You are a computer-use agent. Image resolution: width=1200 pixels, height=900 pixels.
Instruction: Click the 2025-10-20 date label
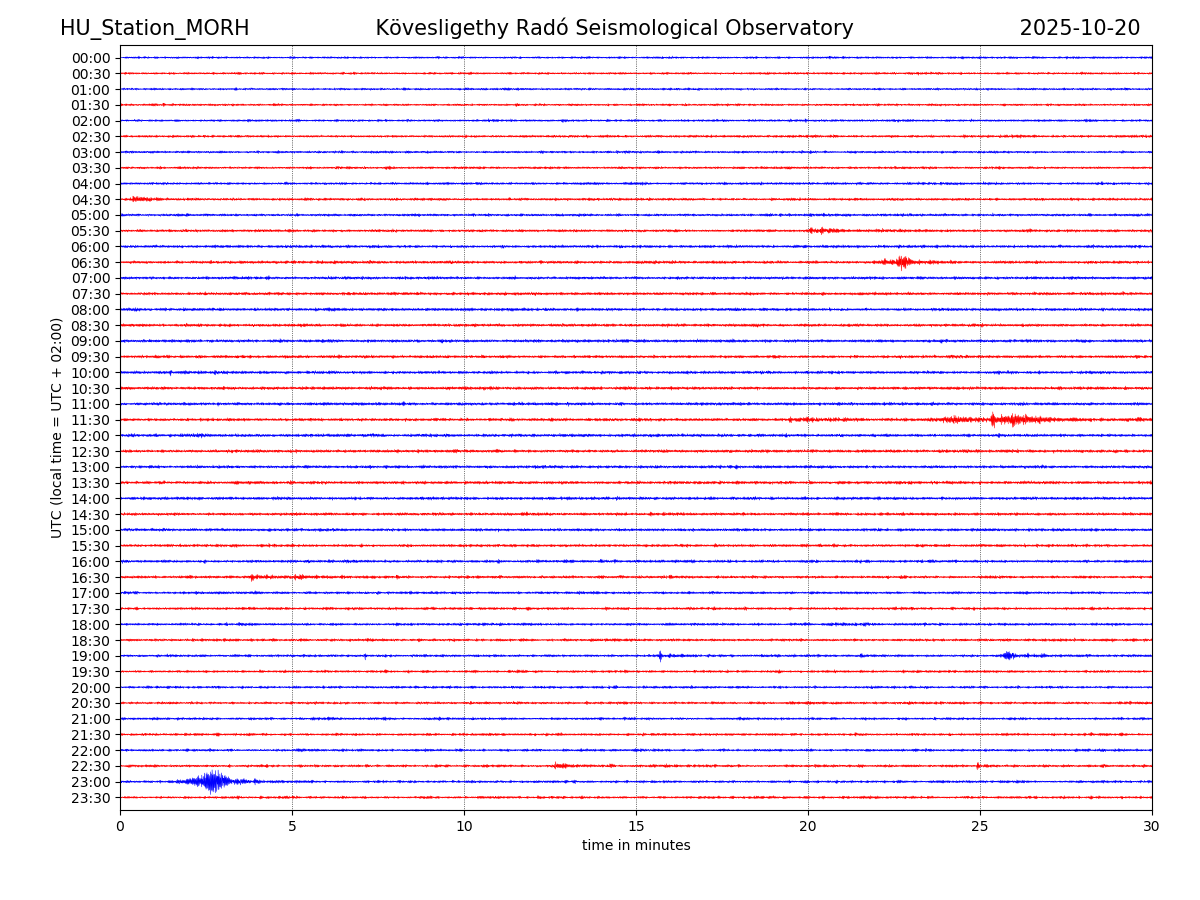1079,28
